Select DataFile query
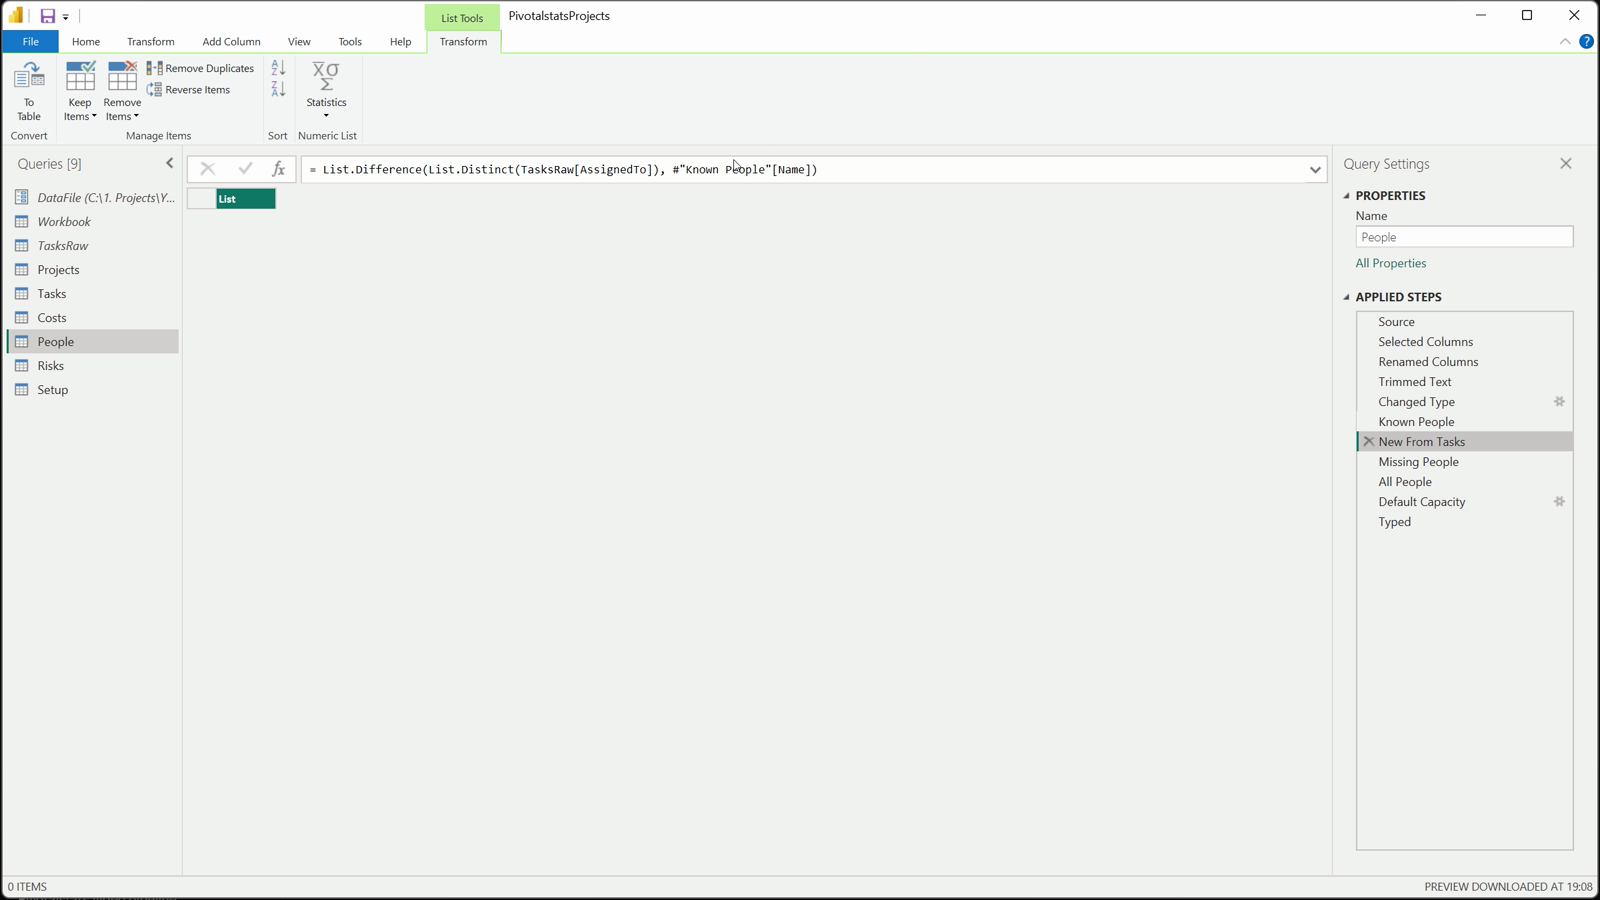Screen dimensions: 1600x900 coord(94,197)
